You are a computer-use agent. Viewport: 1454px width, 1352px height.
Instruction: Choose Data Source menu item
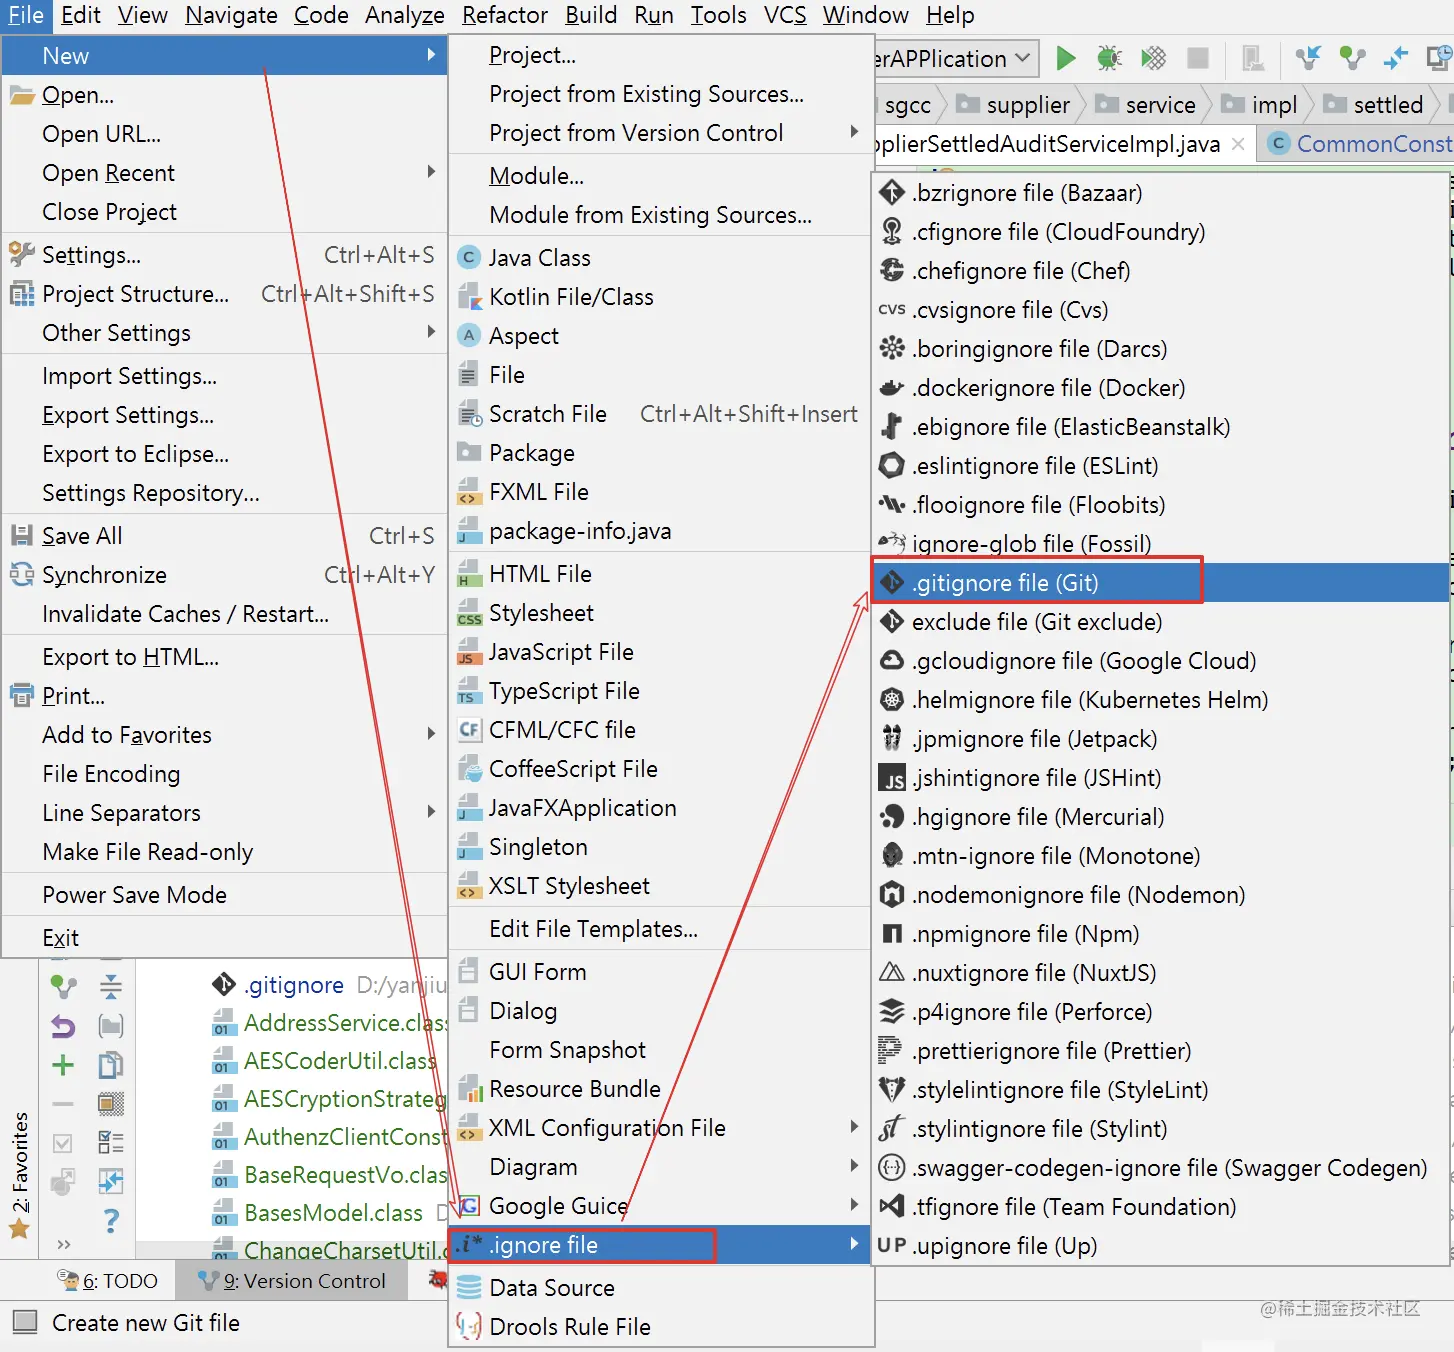coord(660,1288)
